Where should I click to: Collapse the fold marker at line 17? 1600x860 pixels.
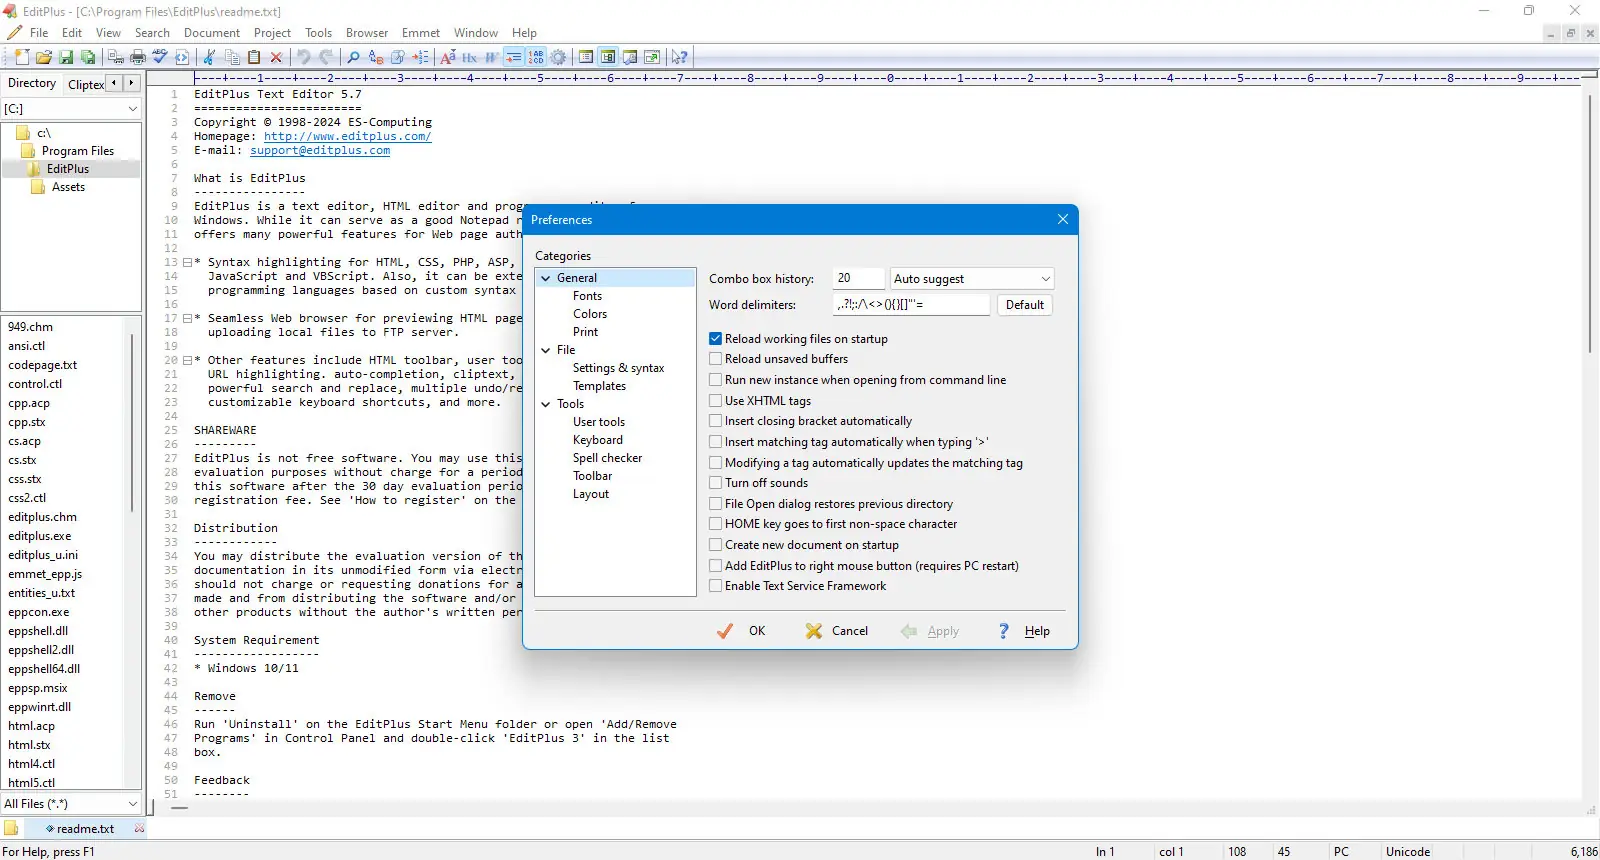tap(187, 319)
